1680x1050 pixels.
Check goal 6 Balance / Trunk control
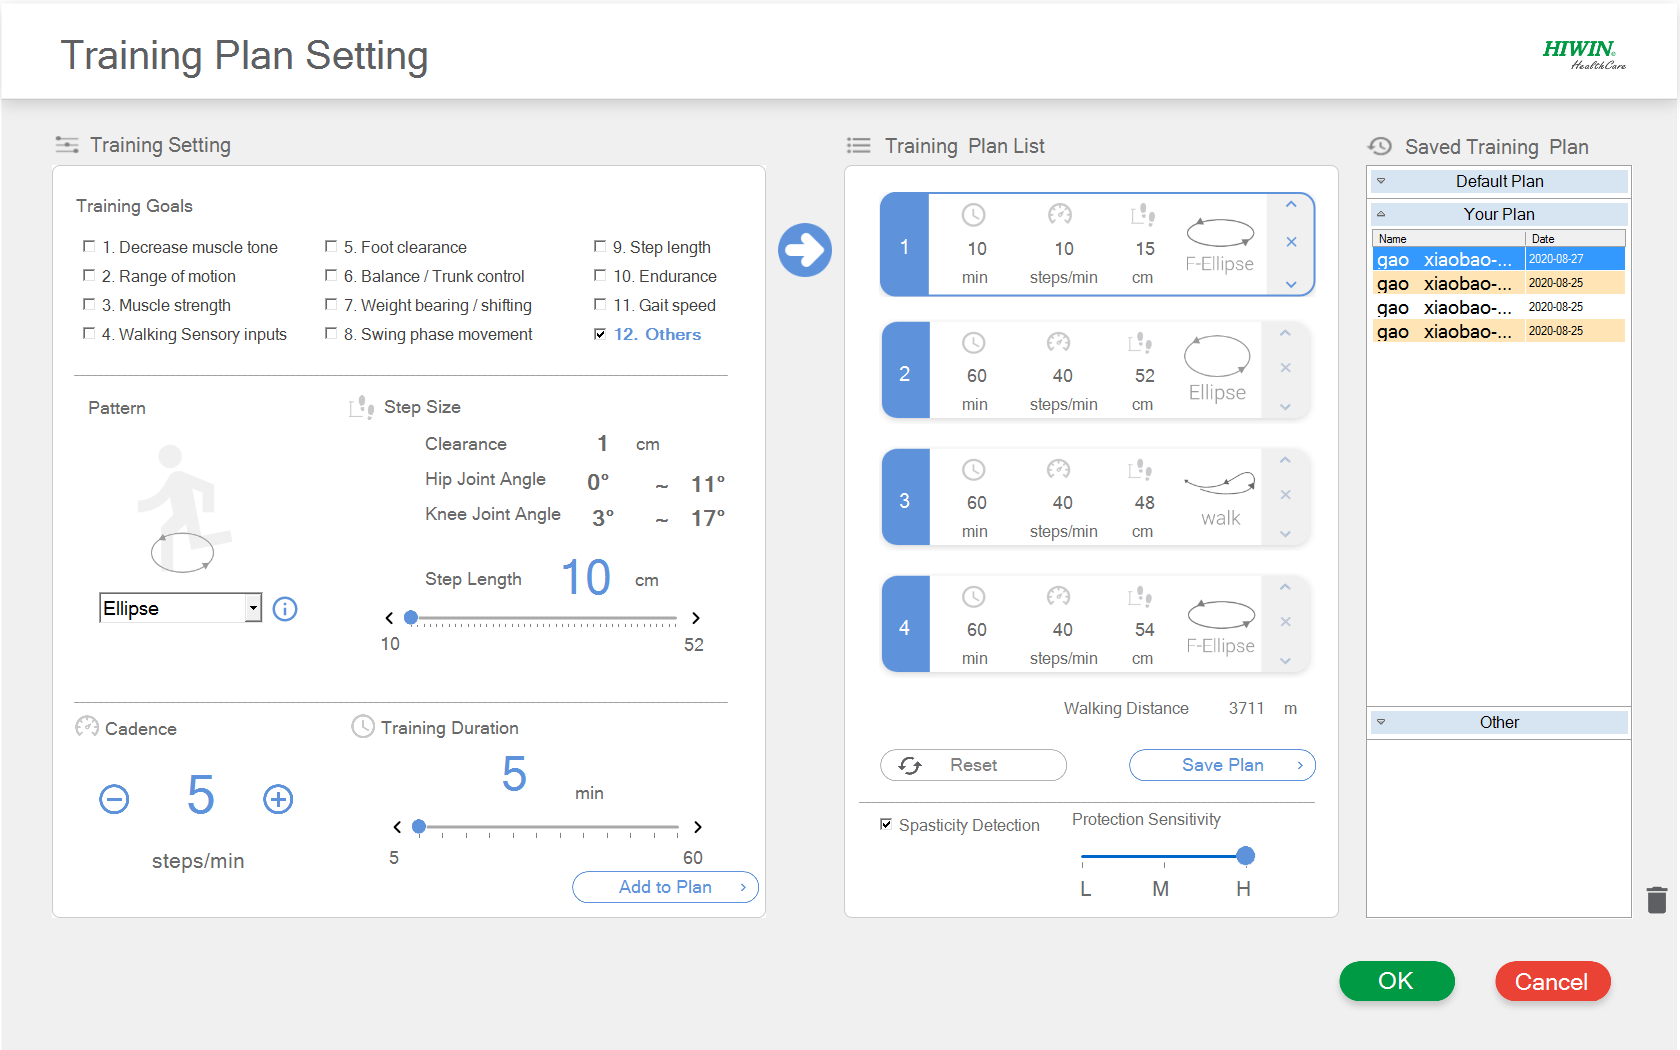(331, 275)
